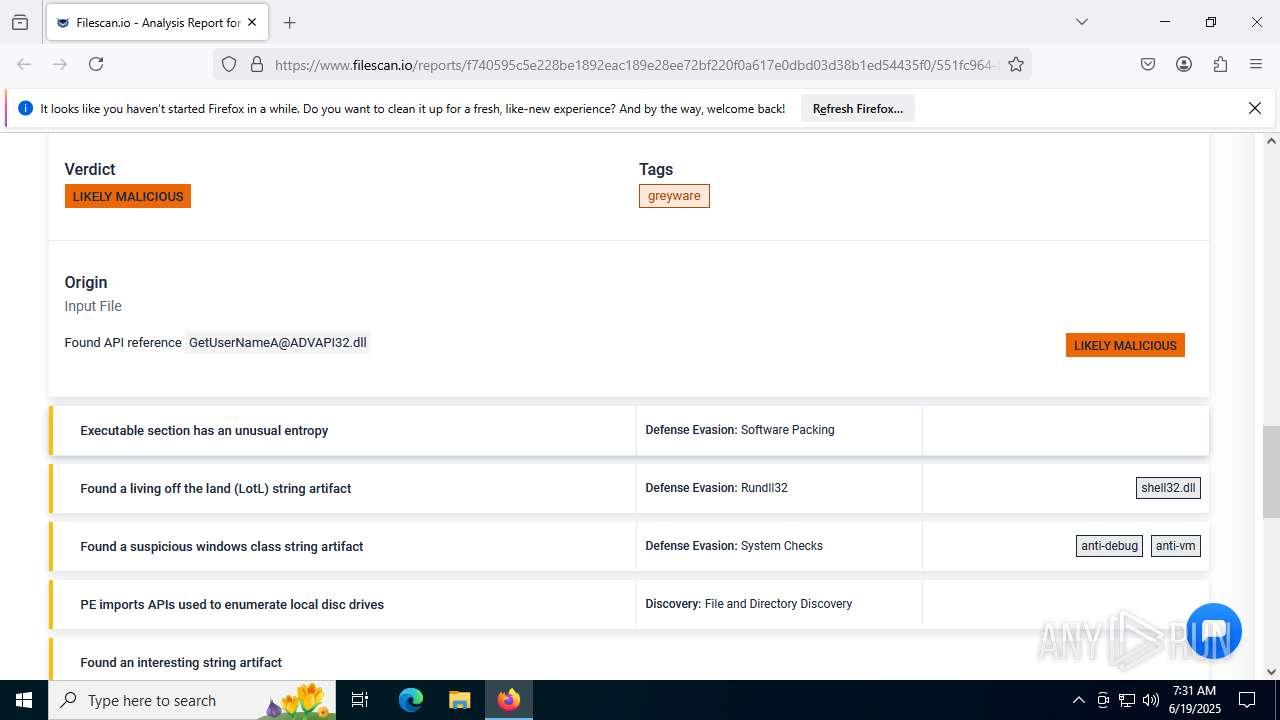This screenshot has height=720, width=1280.
Task: View site security lock information
Action: coord(257,64)
